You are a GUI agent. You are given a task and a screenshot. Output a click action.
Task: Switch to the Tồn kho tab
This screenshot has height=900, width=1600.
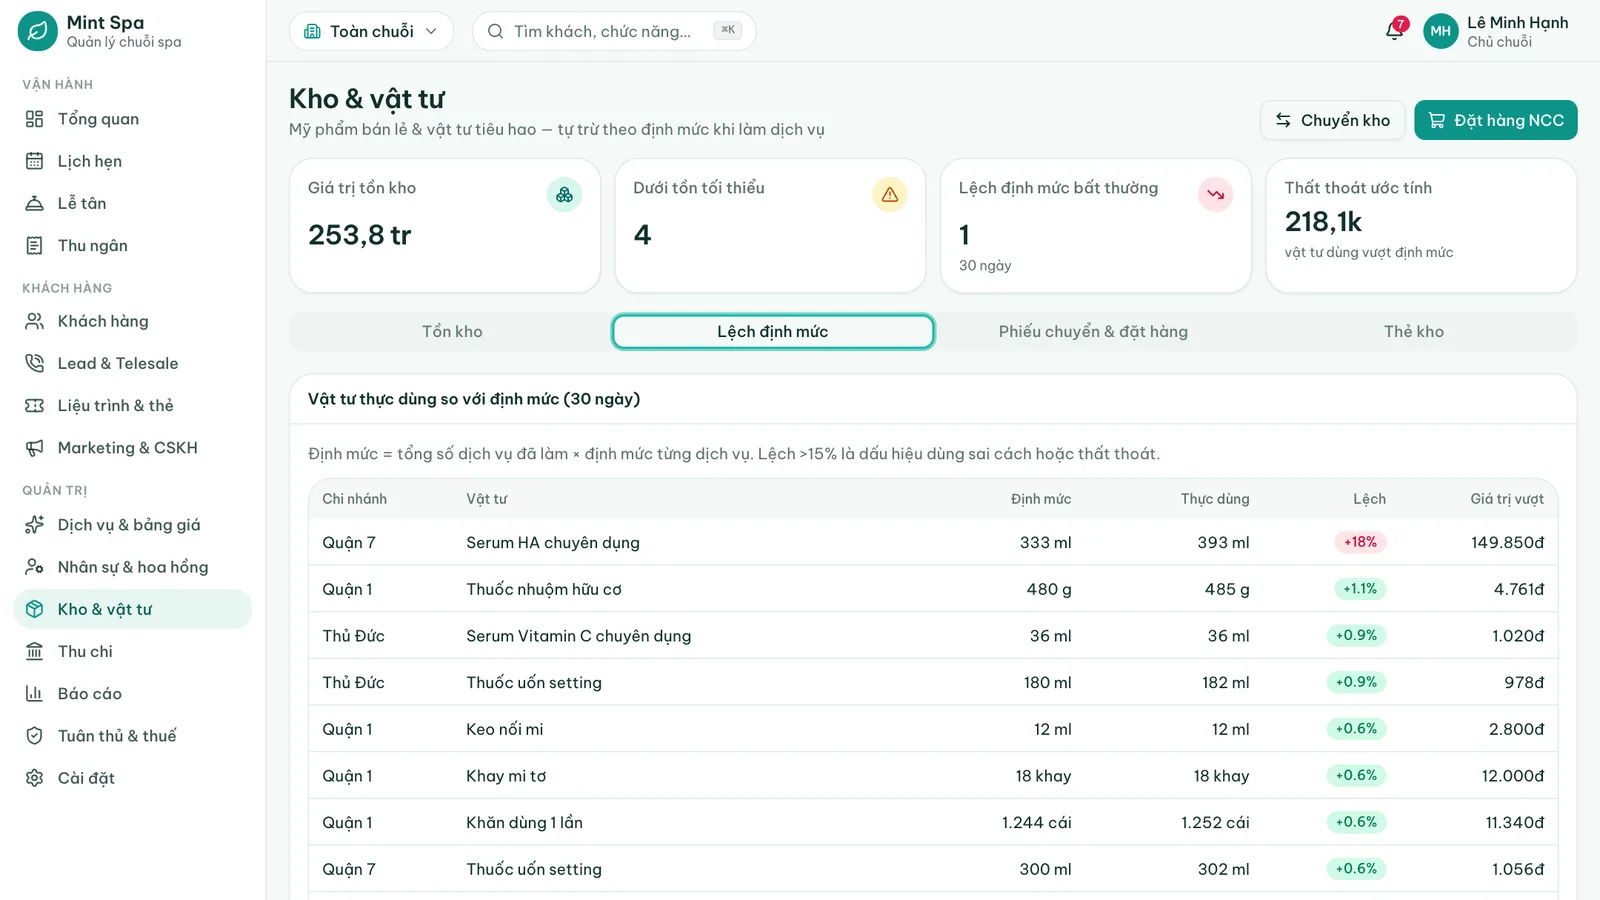(452, 332)
